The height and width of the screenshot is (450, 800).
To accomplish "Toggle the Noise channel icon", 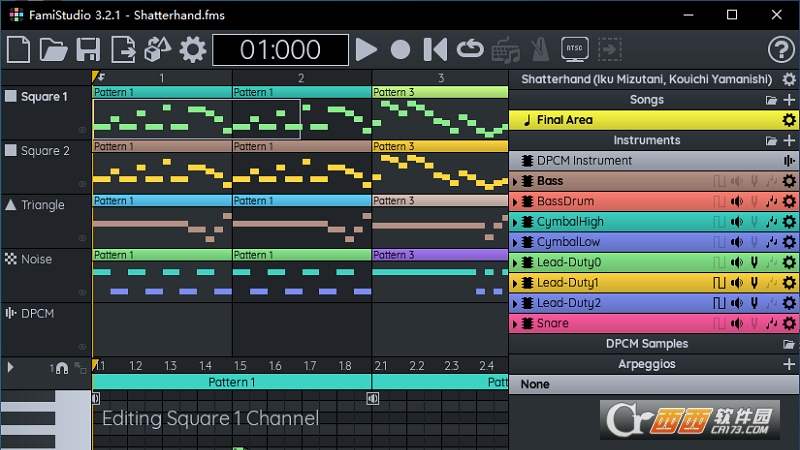I will coord(11,259).
